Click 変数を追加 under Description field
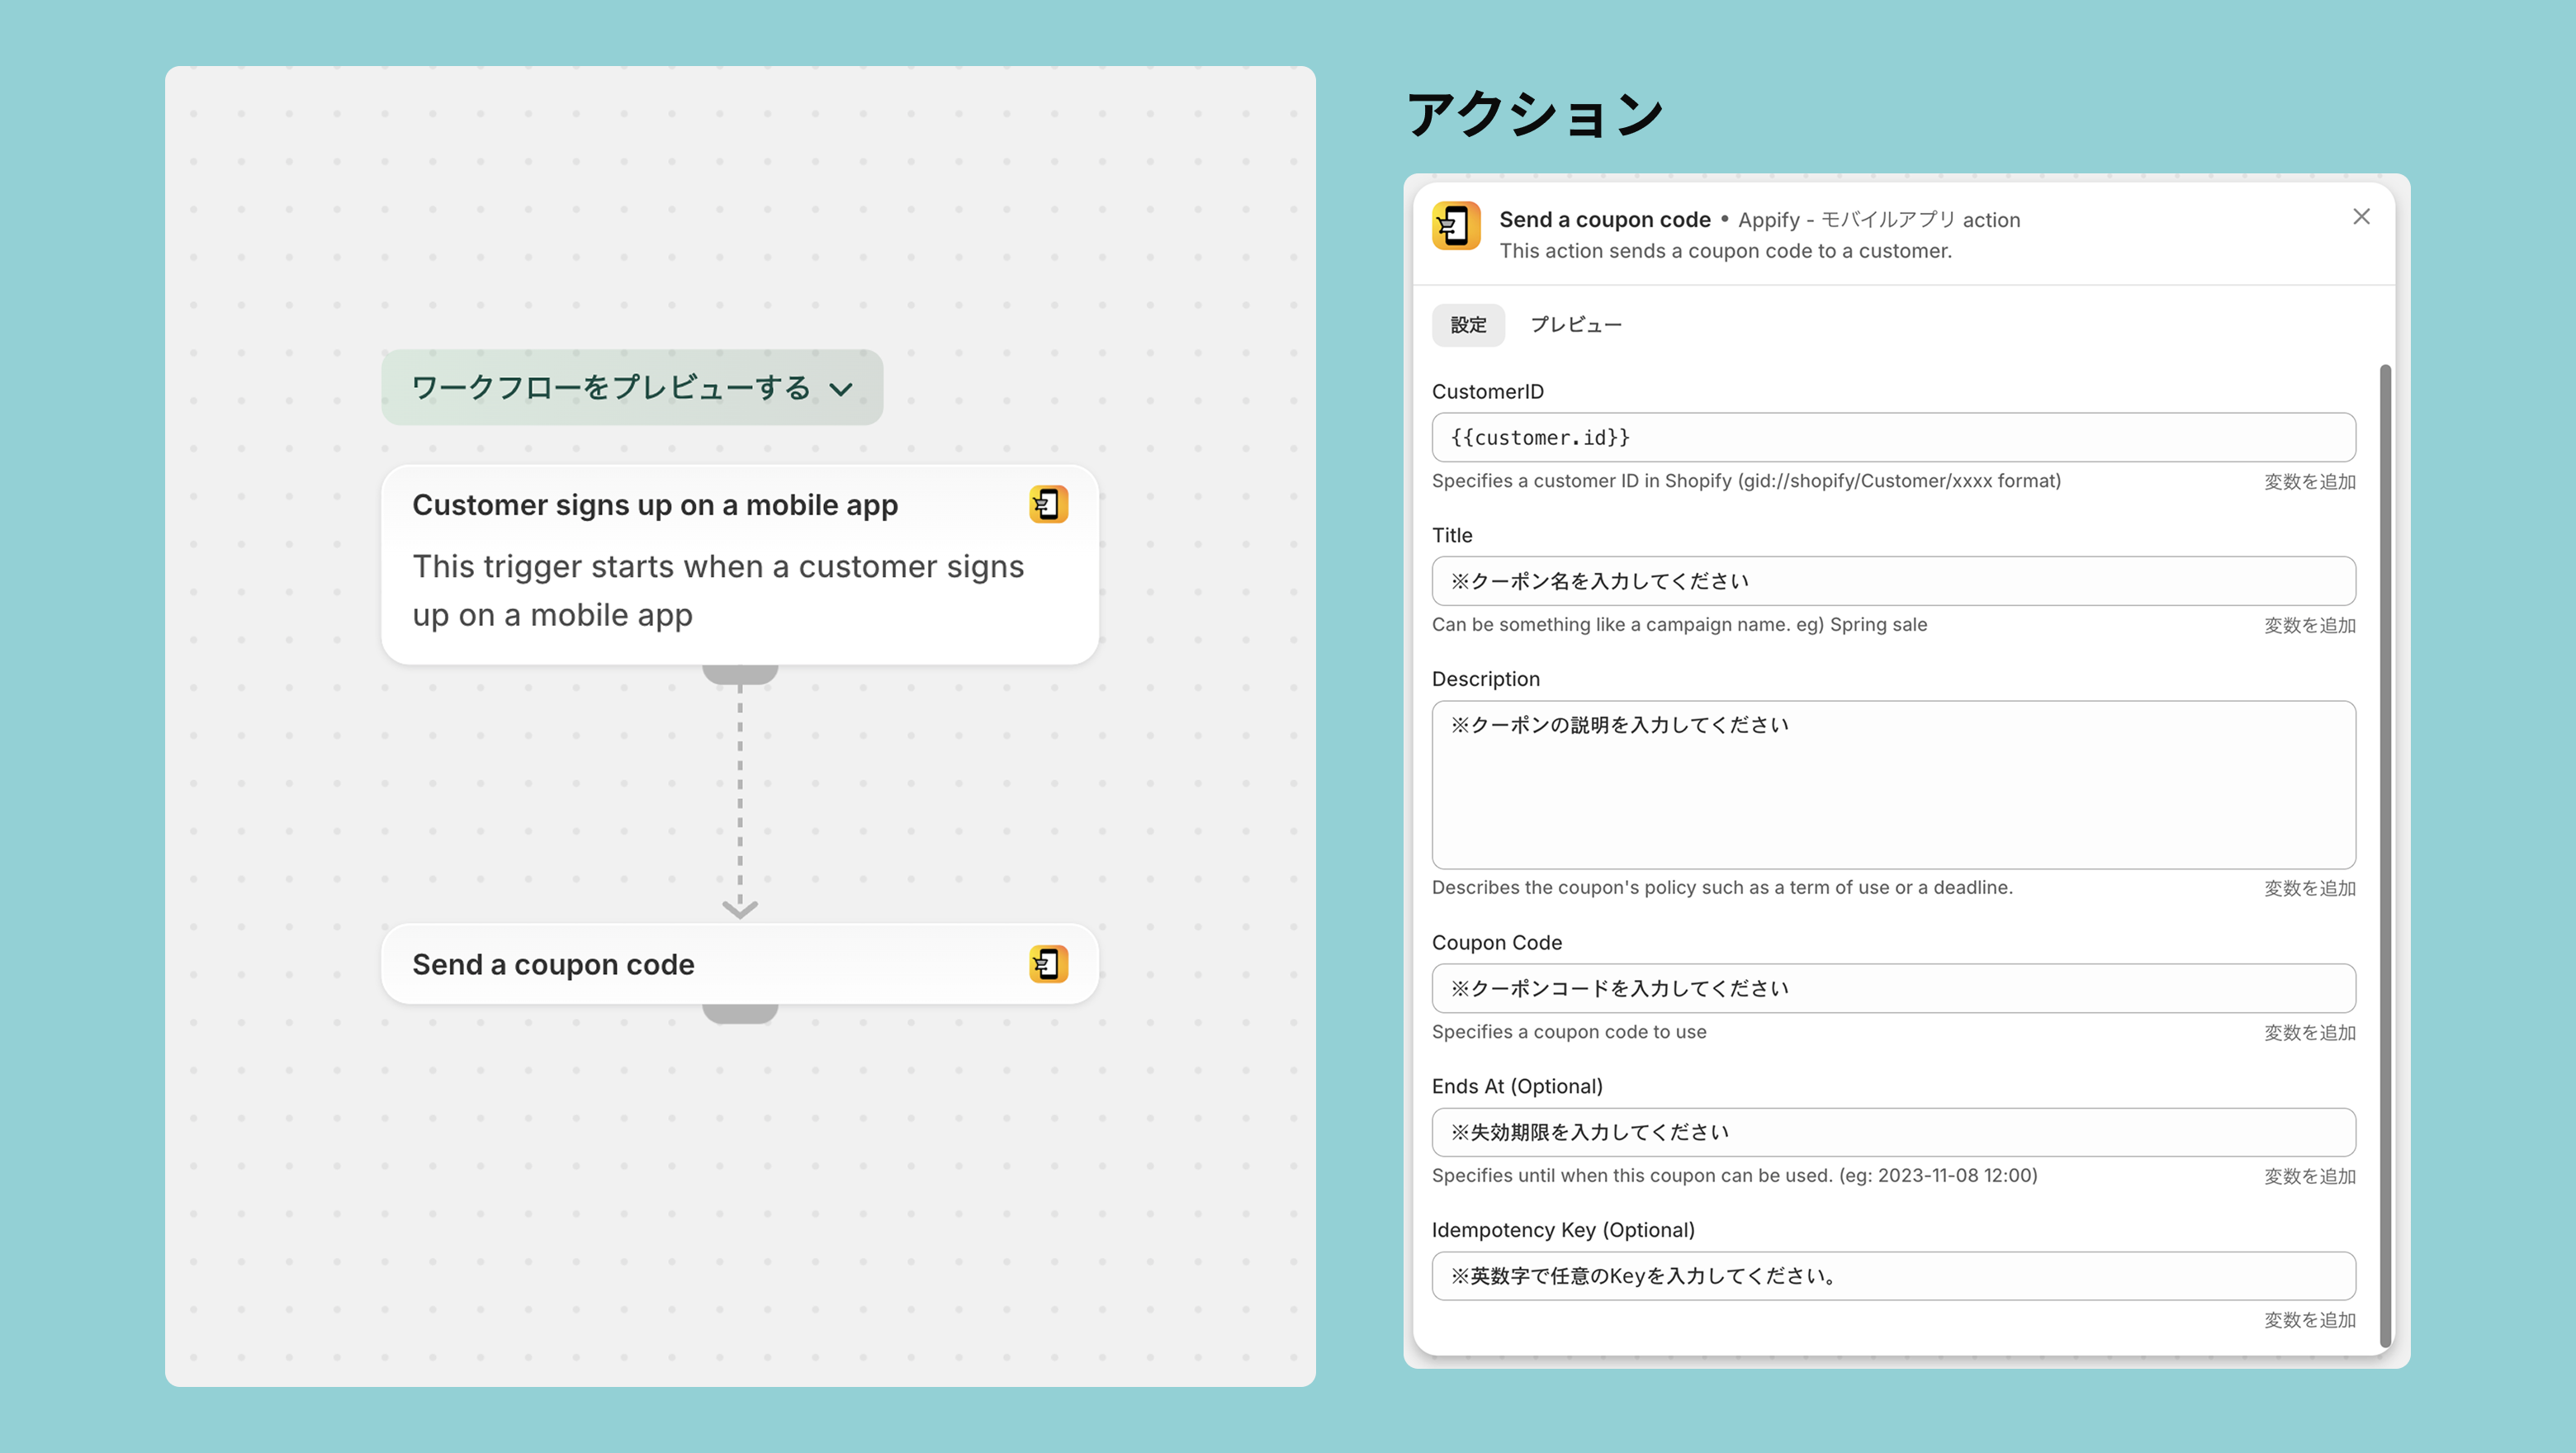 point(2309,889)
